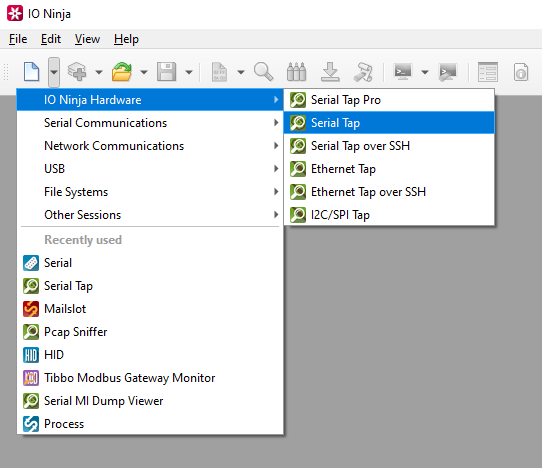Select Serial MI Dump Viewer
Image resolution: width=542 pixels, height=468 pixels.
point(150,401)
